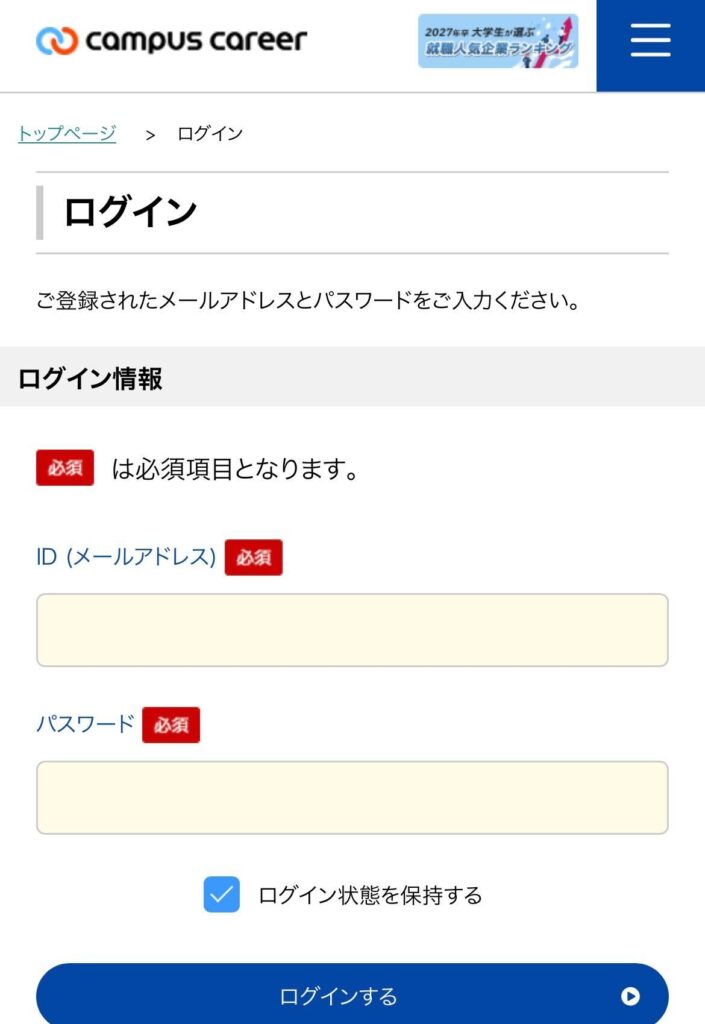Focus the パスワード input field
Viewport: 705px width, 1024px height.
[352, 797]
